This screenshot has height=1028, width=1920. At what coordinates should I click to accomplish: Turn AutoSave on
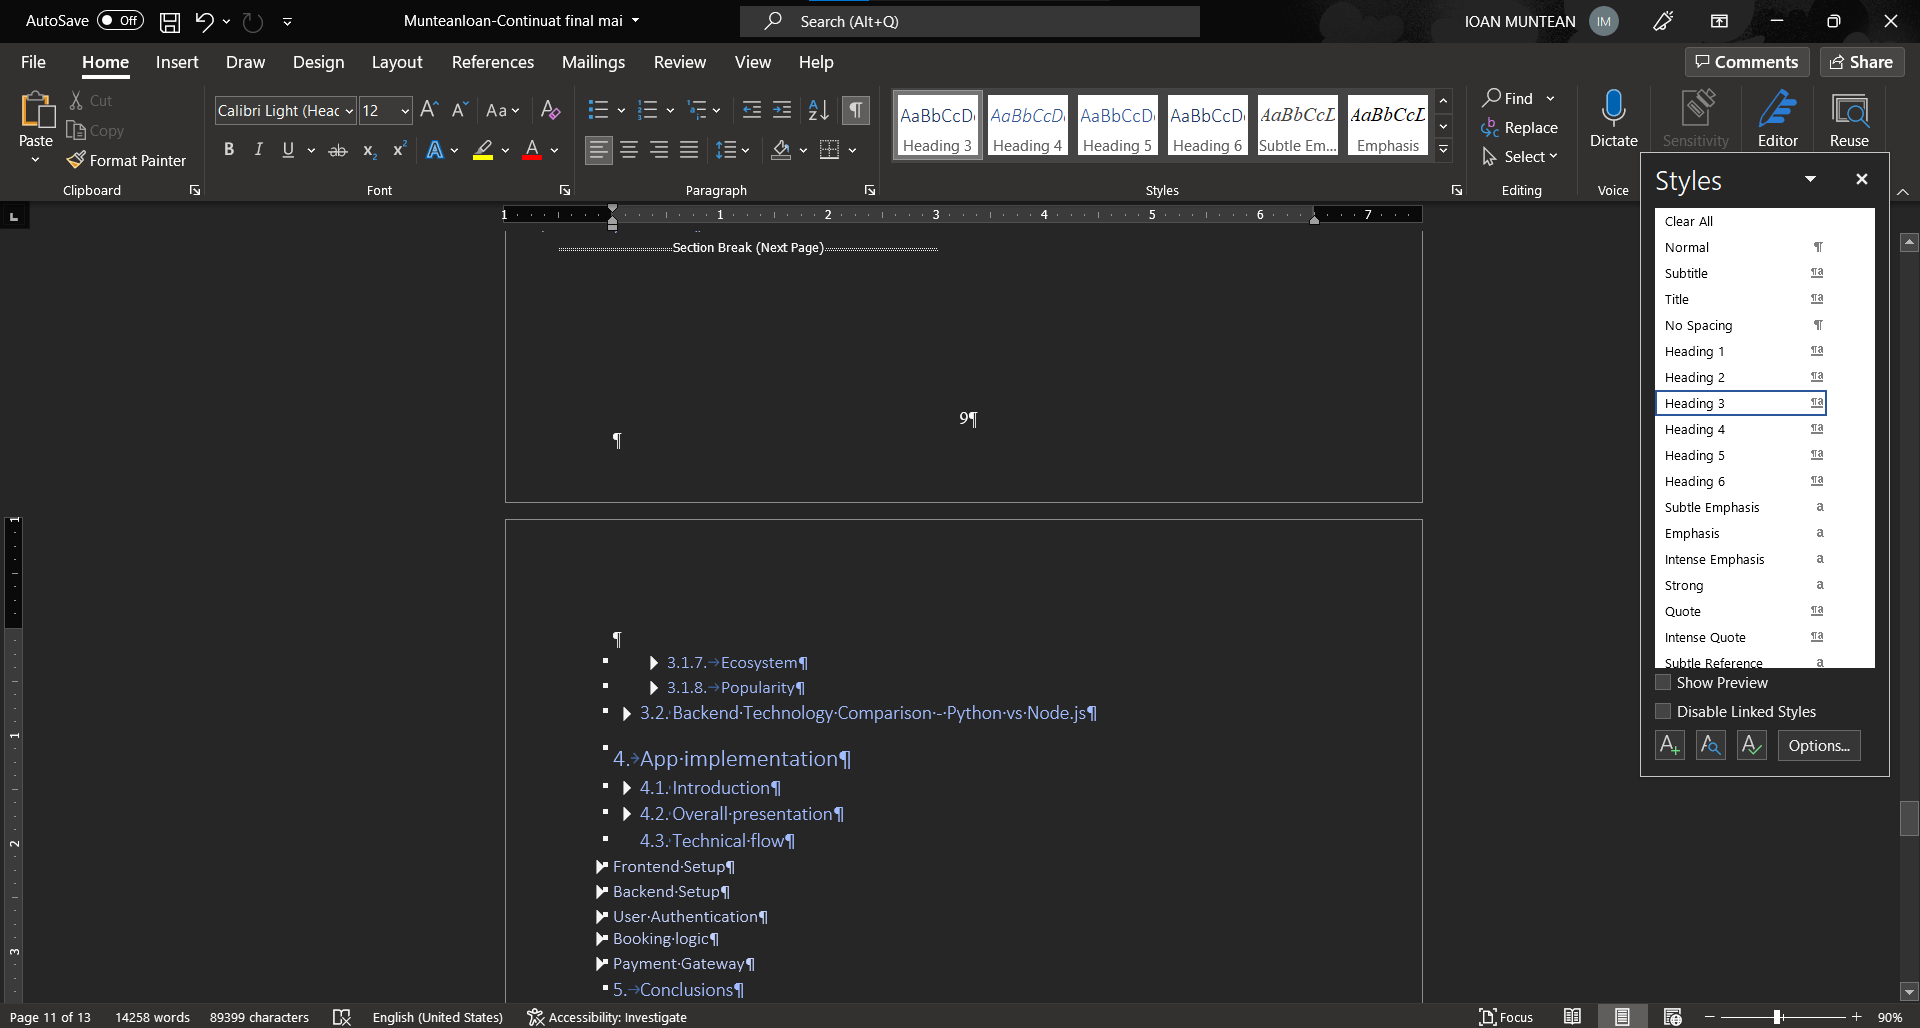point(119,20)
